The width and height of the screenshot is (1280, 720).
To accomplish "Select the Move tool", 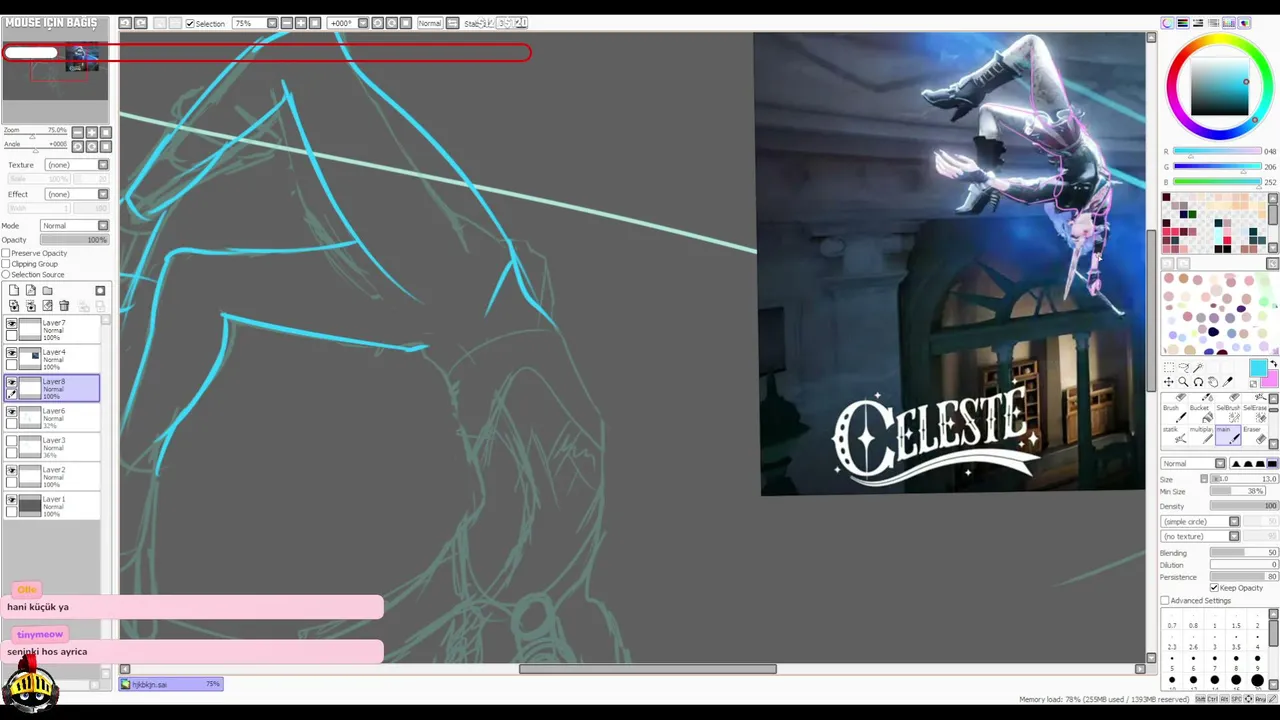I will pos(1168,382).
